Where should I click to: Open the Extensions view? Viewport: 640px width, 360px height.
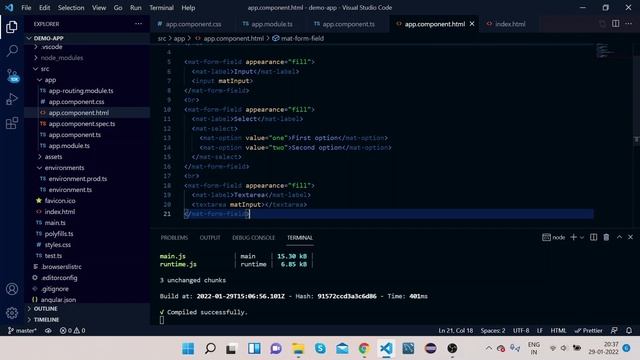[12, 123]
